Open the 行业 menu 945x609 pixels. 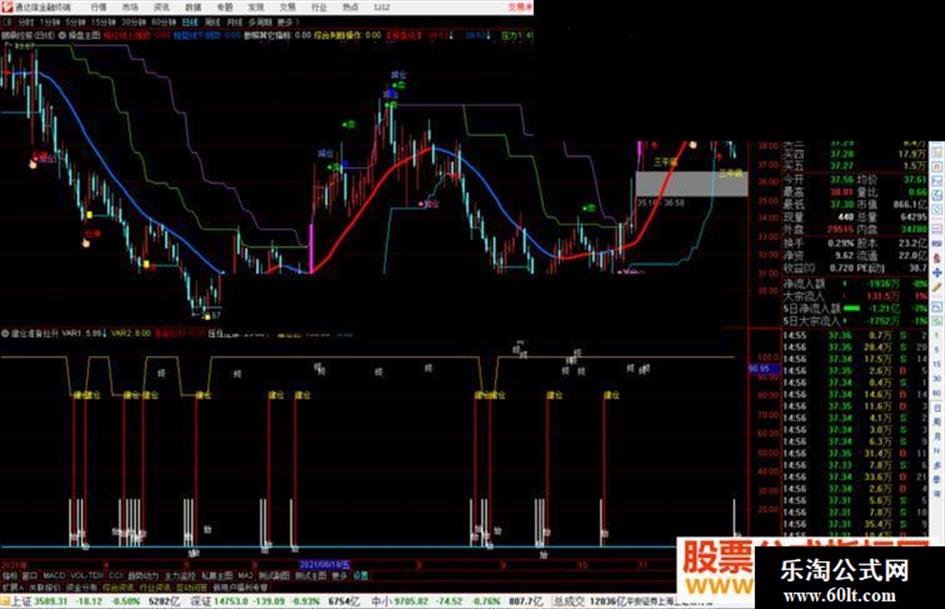coord(319,7)
